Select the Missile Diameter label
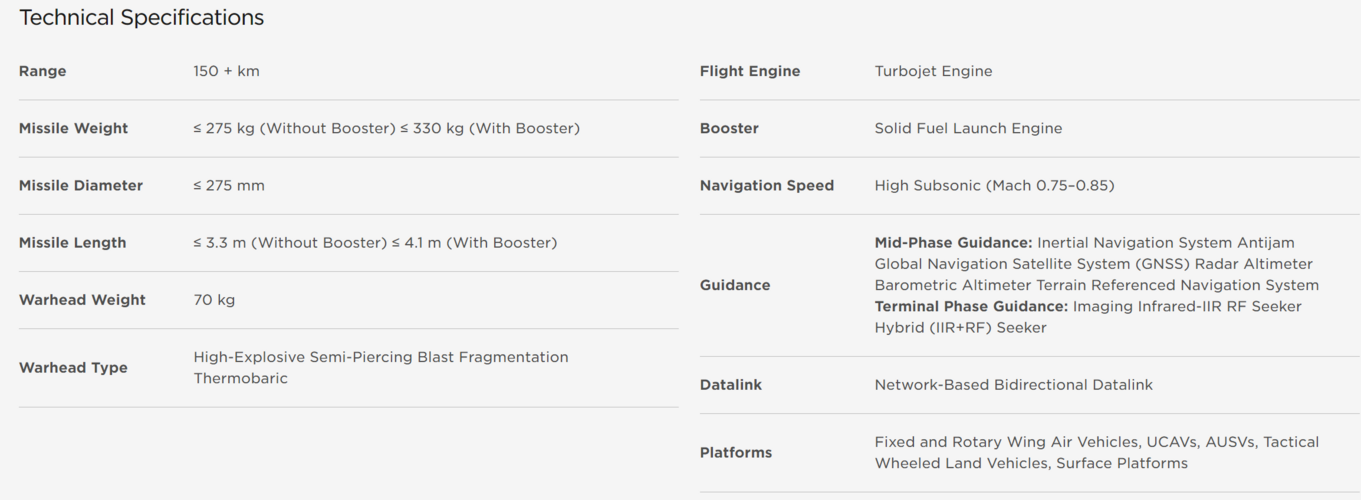 pos(81,185)
